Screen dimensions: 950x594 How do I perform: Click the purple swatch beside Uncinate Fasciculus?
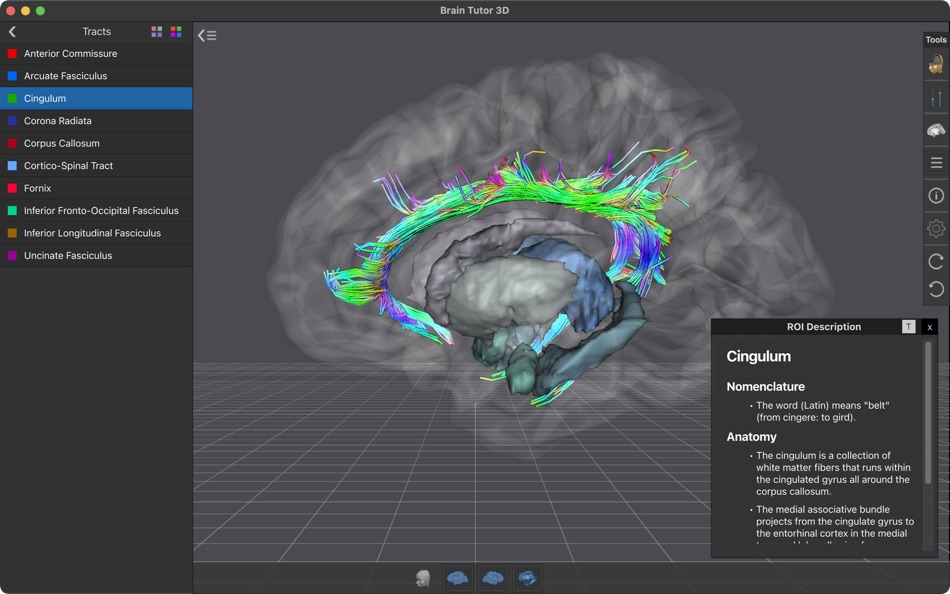tap(12, 256)
